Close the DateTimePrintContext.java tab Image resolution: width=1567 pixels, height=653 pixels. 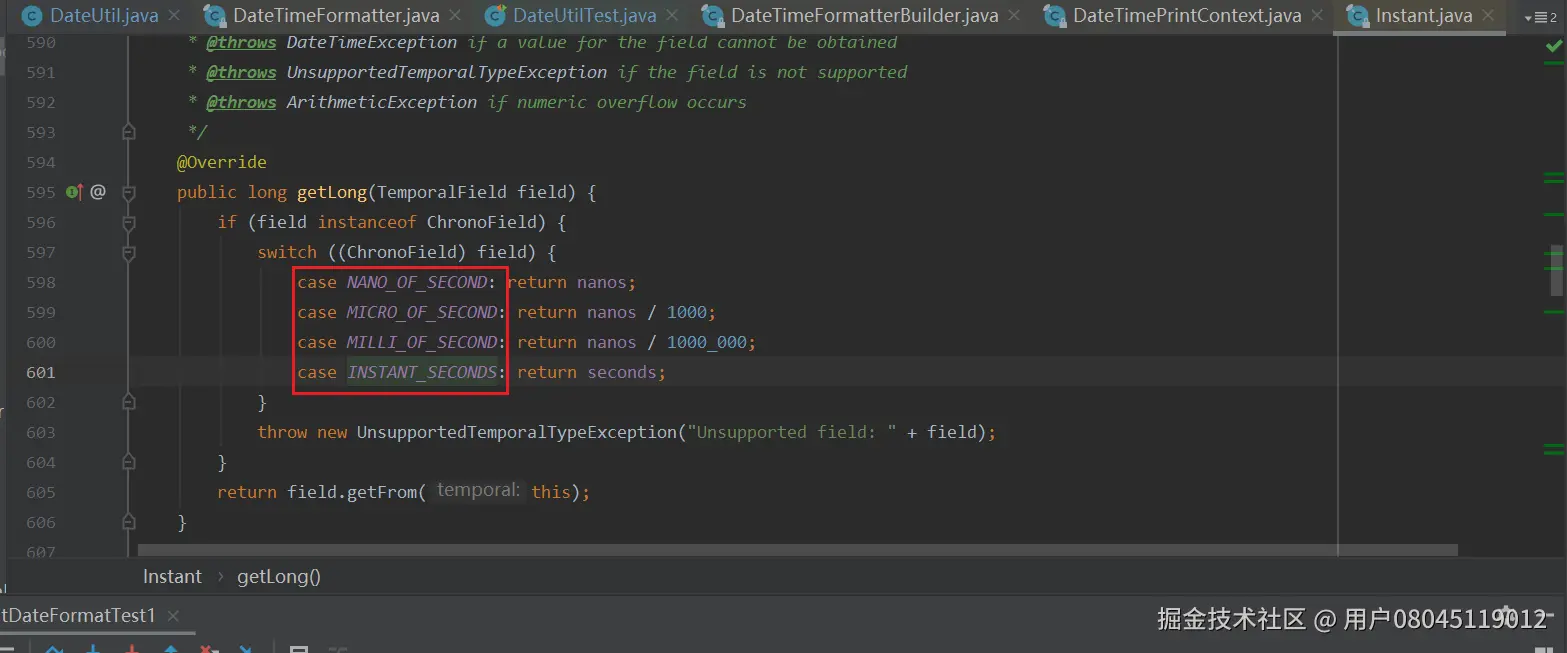[1319, 16]
